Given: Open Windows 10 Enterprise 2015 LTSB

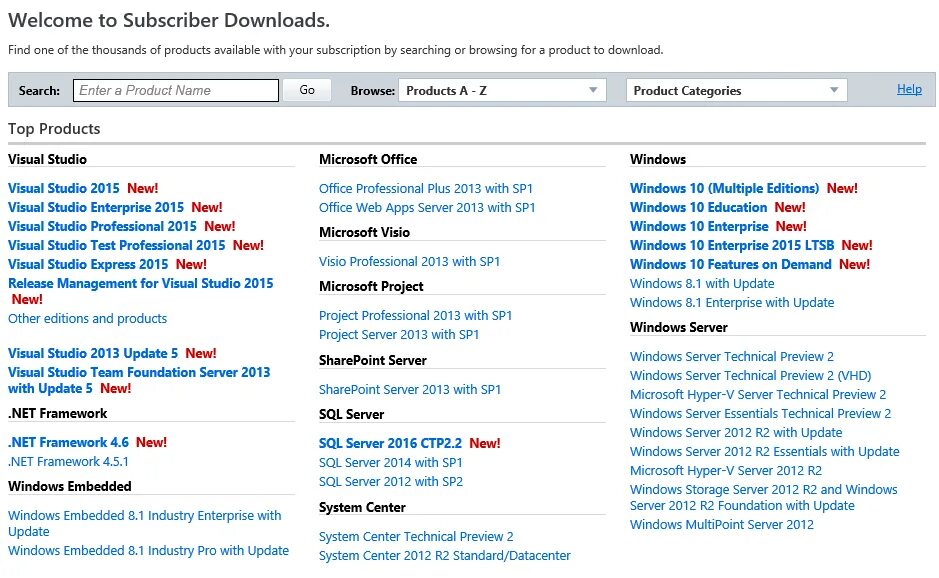Looking at the screenshot, I should [732, 246].
